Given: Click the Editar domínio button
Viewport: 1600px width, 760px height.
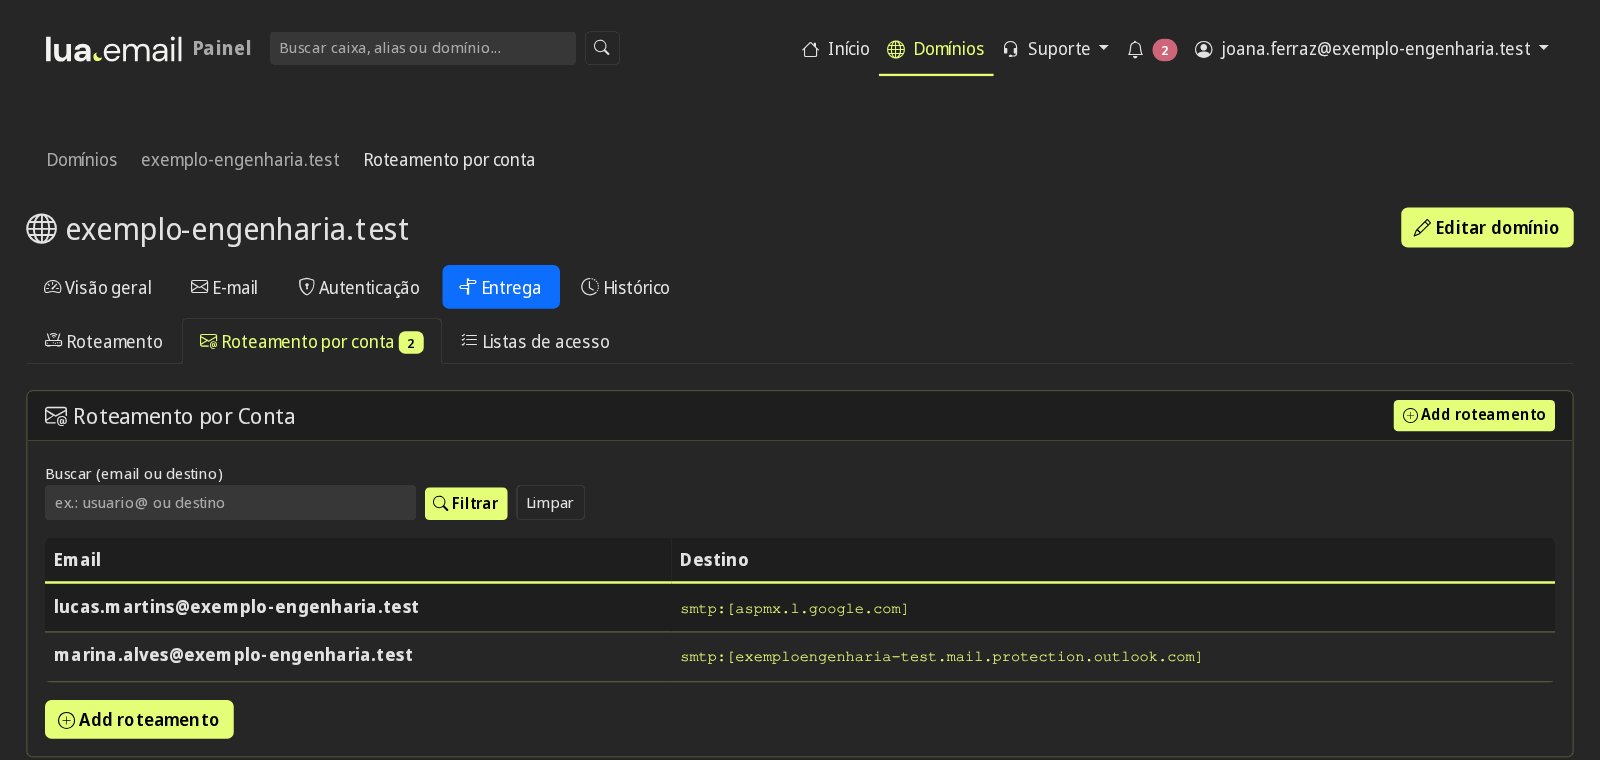Looking at the screenshot, I should [x=1487, y=228].
